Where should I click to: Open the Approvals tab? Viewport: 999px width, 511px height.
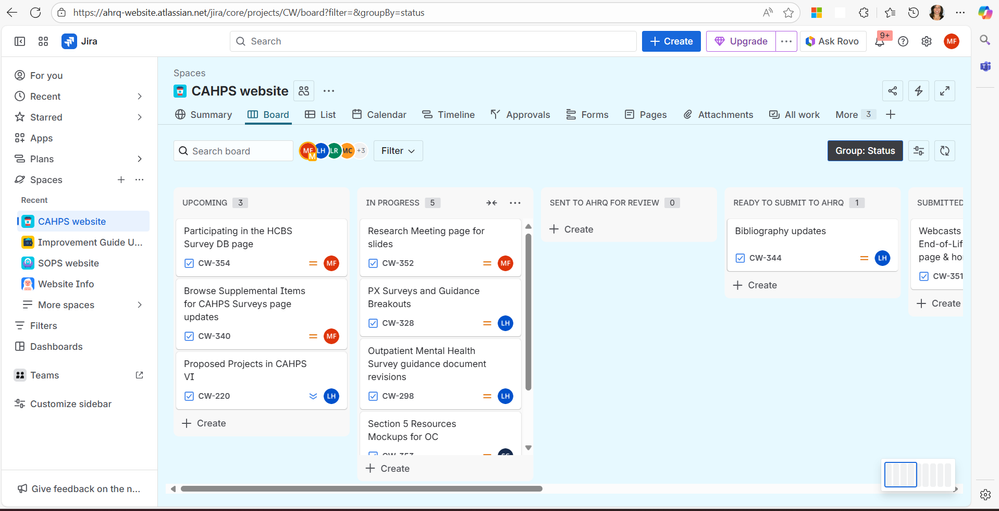click(x=520, y=115)
